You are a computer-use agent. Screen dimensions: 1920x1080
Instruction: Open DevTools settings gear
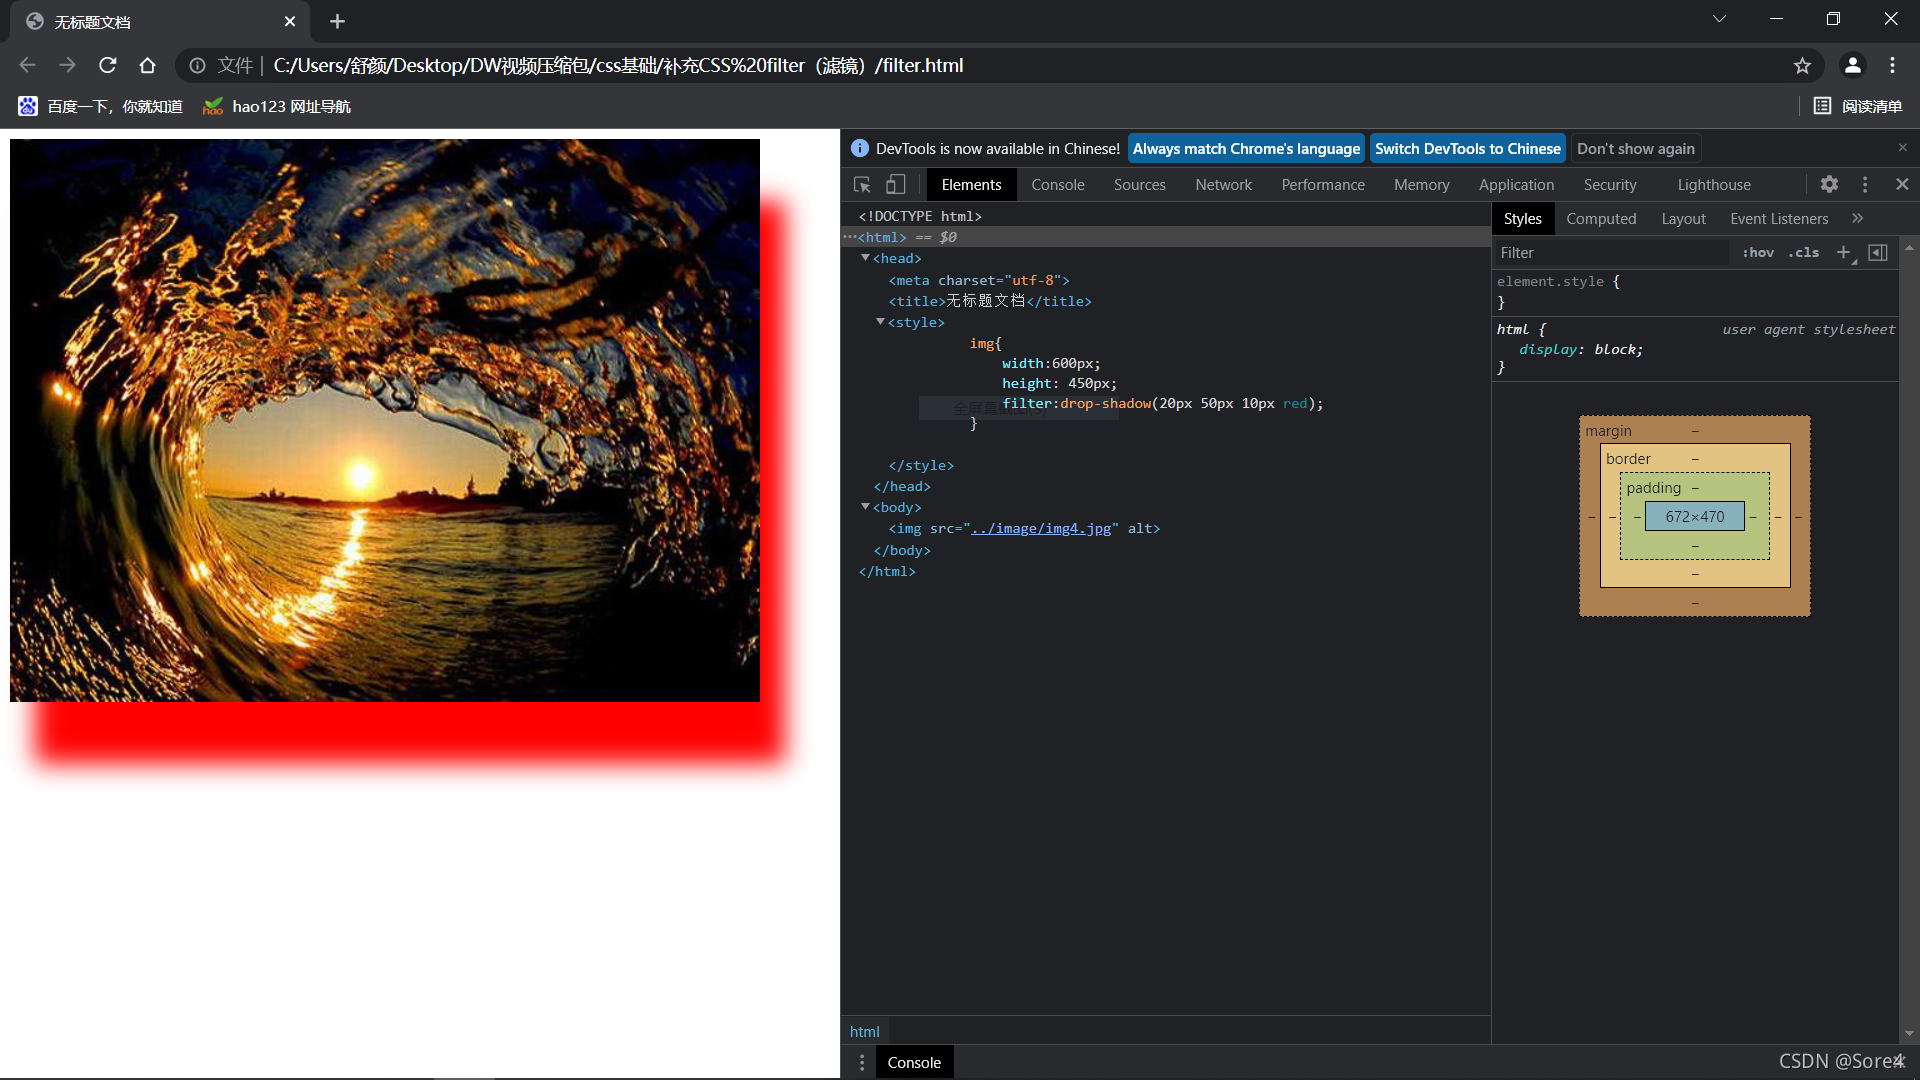(x=1829, y=184)
